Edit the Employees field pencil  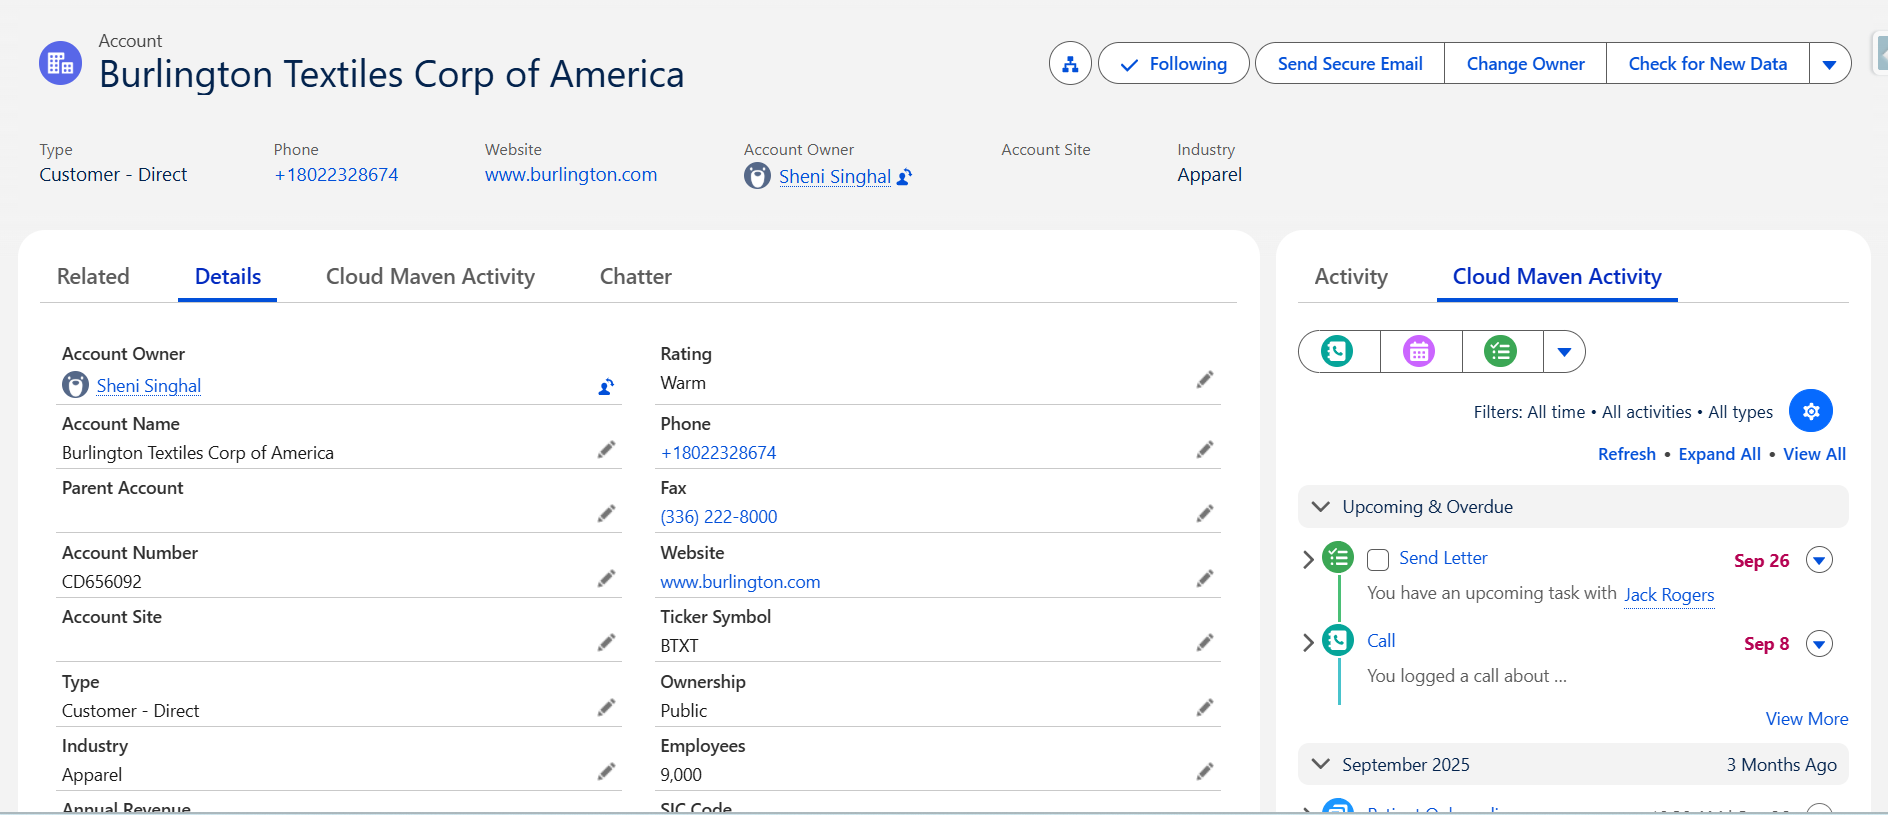1205,772
